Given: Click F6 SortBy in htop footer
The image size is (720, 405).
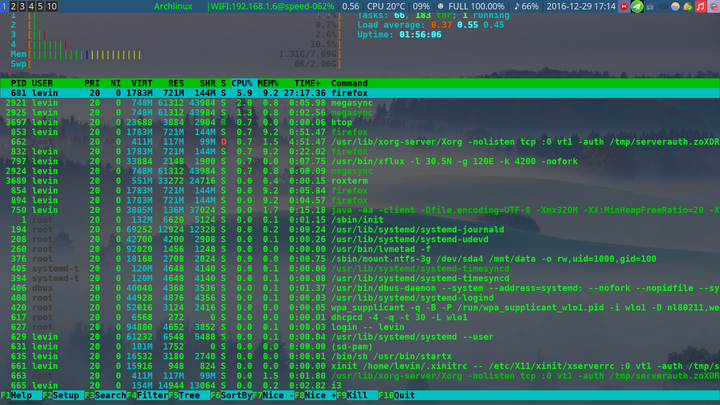Looking at the screenshot, I should coord(231,395).
